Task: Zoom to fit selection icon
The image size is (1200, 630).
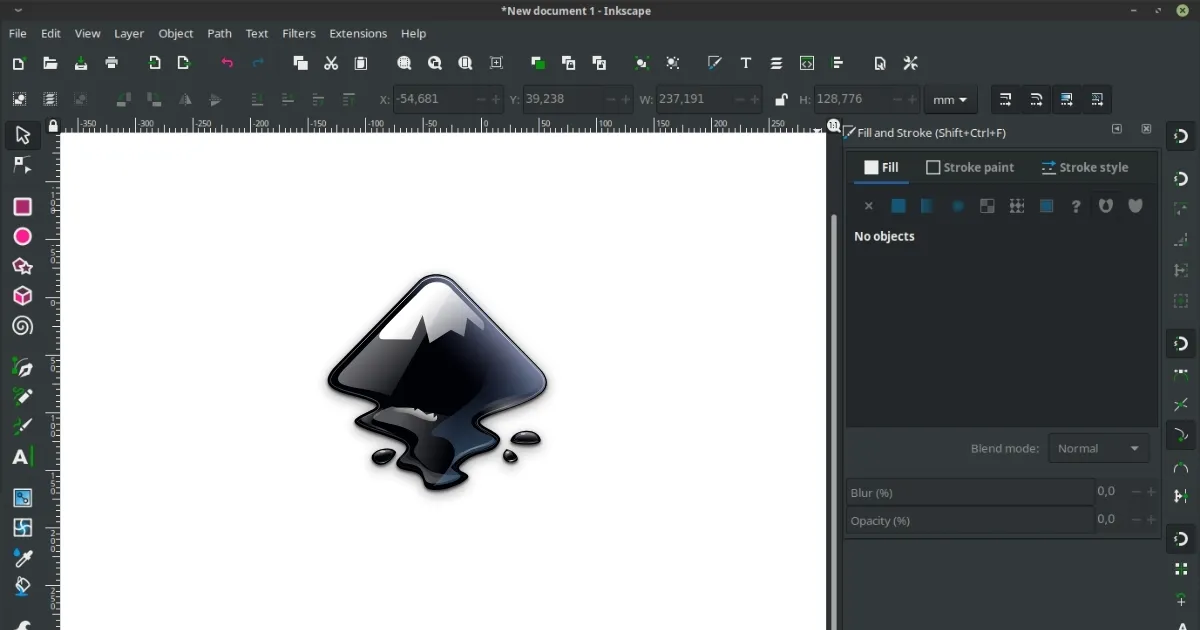Action: point(404,63)
